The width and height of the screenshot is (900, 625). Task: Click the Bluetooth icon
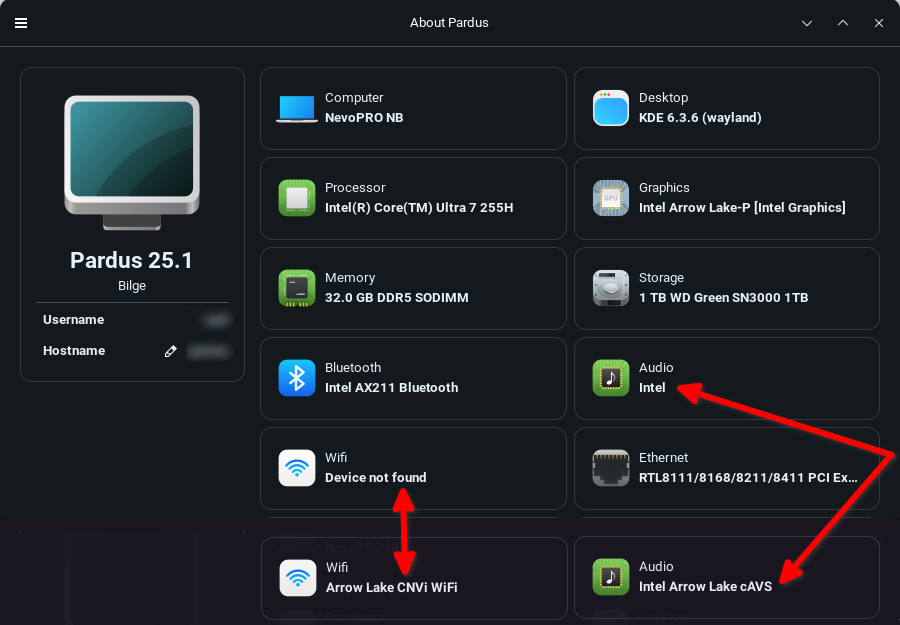click(297, 378)
